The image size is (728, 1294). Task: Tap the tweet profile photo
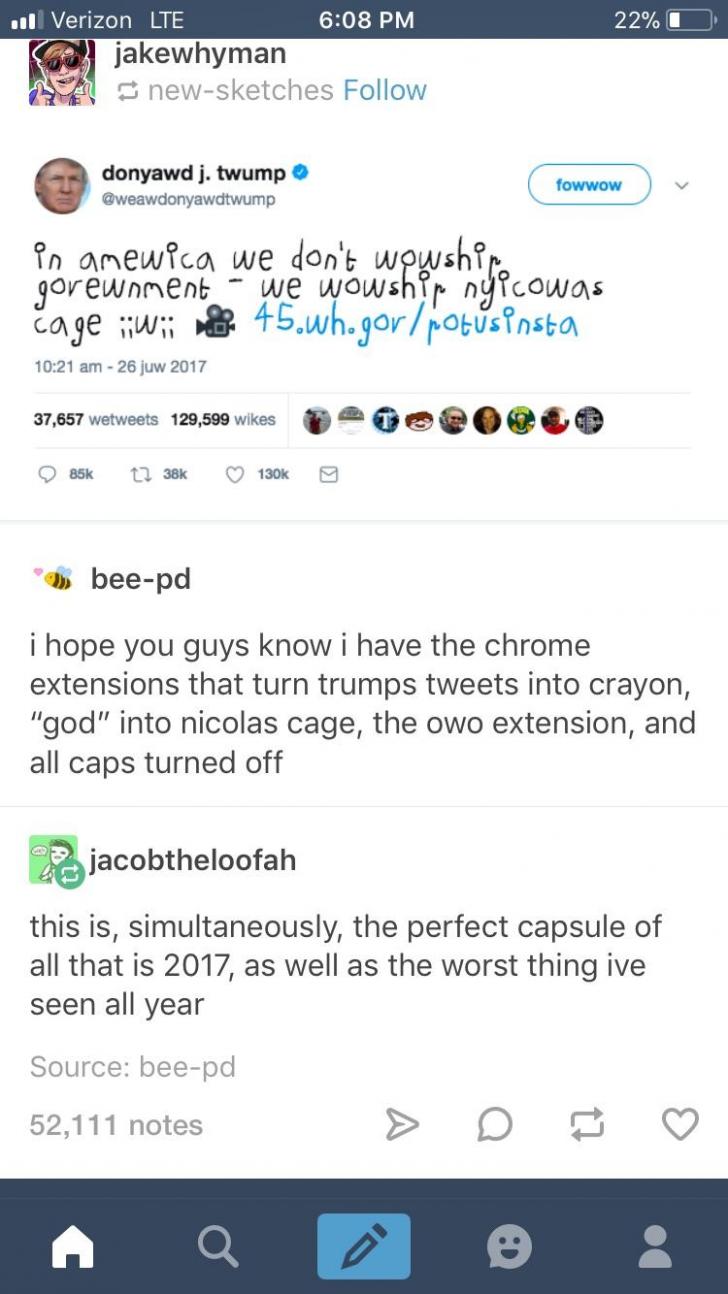click(x=62, y=187)
